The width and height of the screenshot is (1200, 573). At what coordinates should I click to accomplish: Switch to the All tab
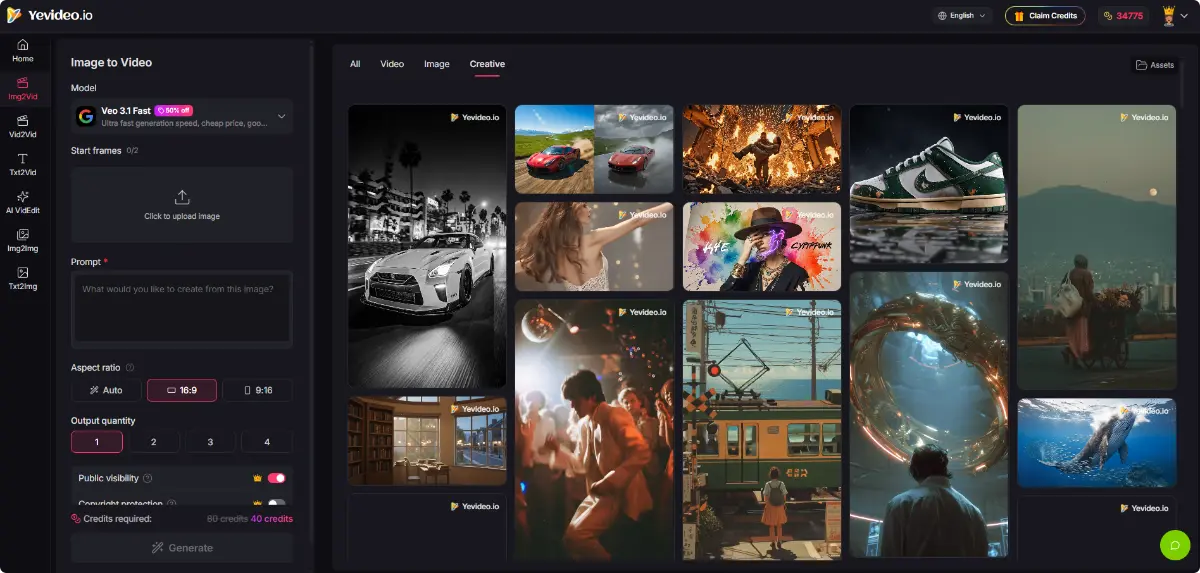(355, 64)
